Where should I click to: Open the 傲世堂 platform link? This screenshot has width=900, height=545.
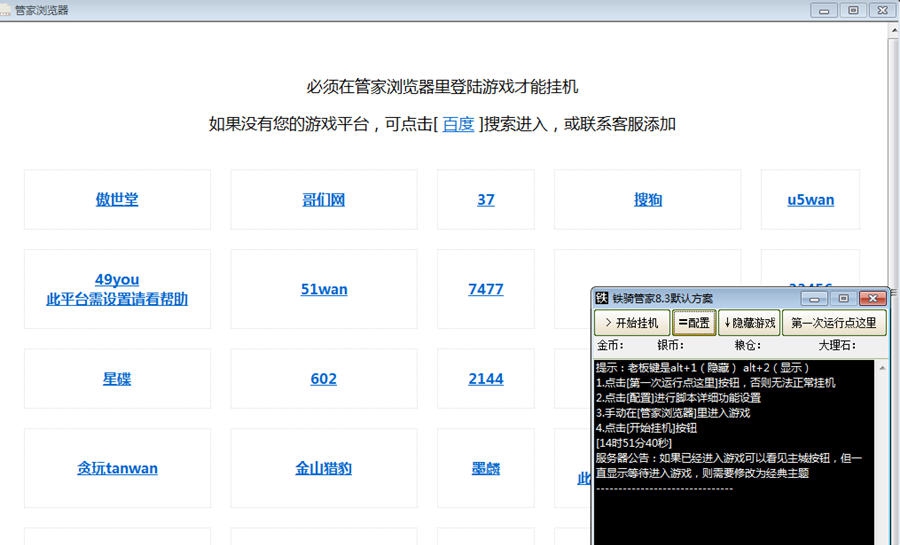pos(117,200)
